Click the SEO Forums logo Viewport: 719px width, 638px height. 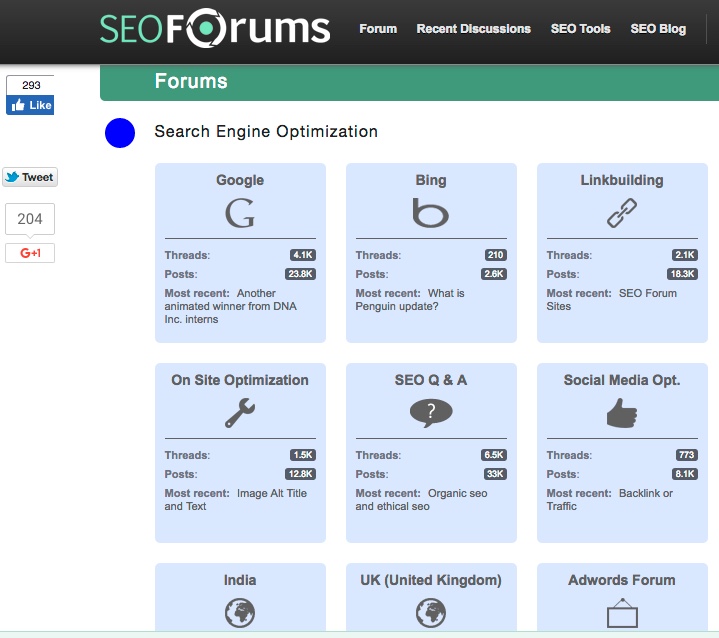coord(215,29)
